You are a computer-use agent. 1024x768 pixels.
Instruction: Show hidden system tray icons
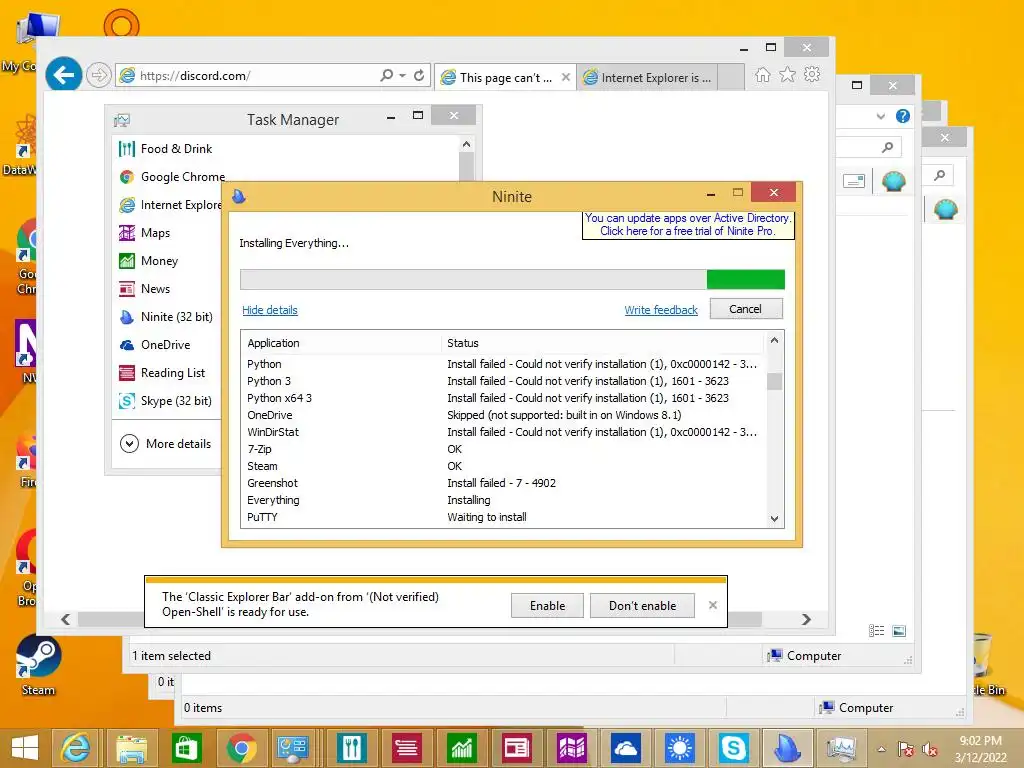pyautogui.click(x=882, y=749)
